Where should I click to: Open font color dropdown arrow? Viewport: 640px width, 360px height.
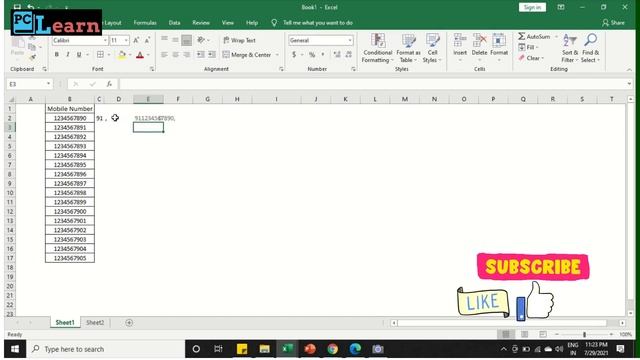(148, 55)
